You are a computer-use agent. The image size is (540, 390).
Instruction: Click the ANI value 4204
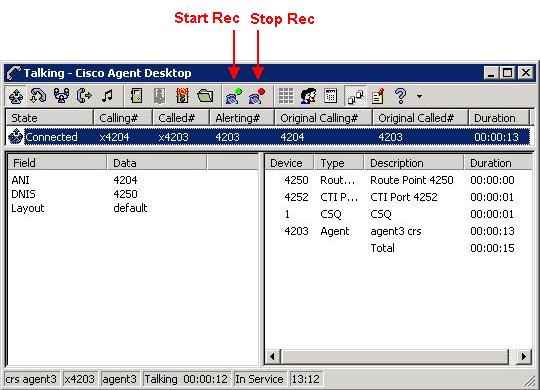point(125,180)
